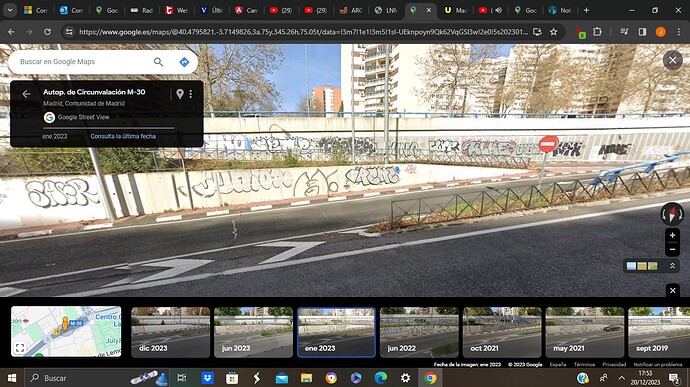The width and height of the screenshot is (690, 387).
Task: Select the ene 2023 imagery thumbnail
Action: [336, 332]
